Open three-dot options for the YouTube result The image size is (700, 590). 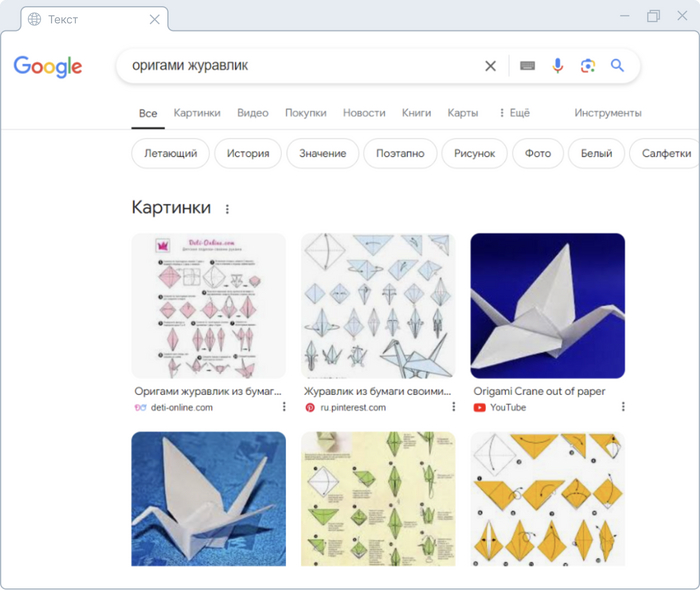(623, 408)
